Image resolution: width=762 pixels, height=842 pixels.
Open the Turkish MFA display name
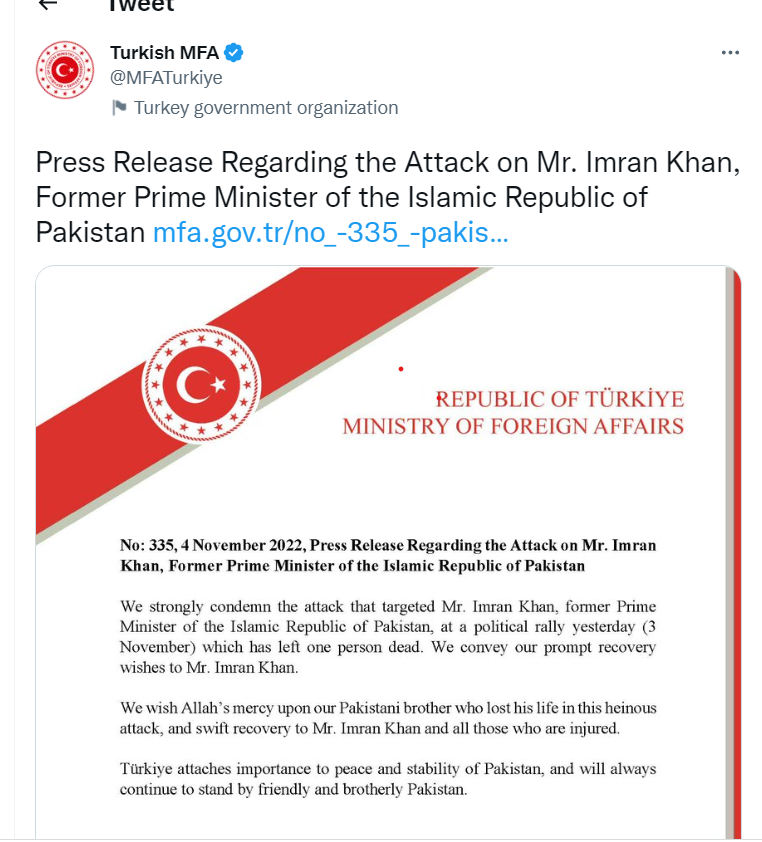tap(164, 53)
